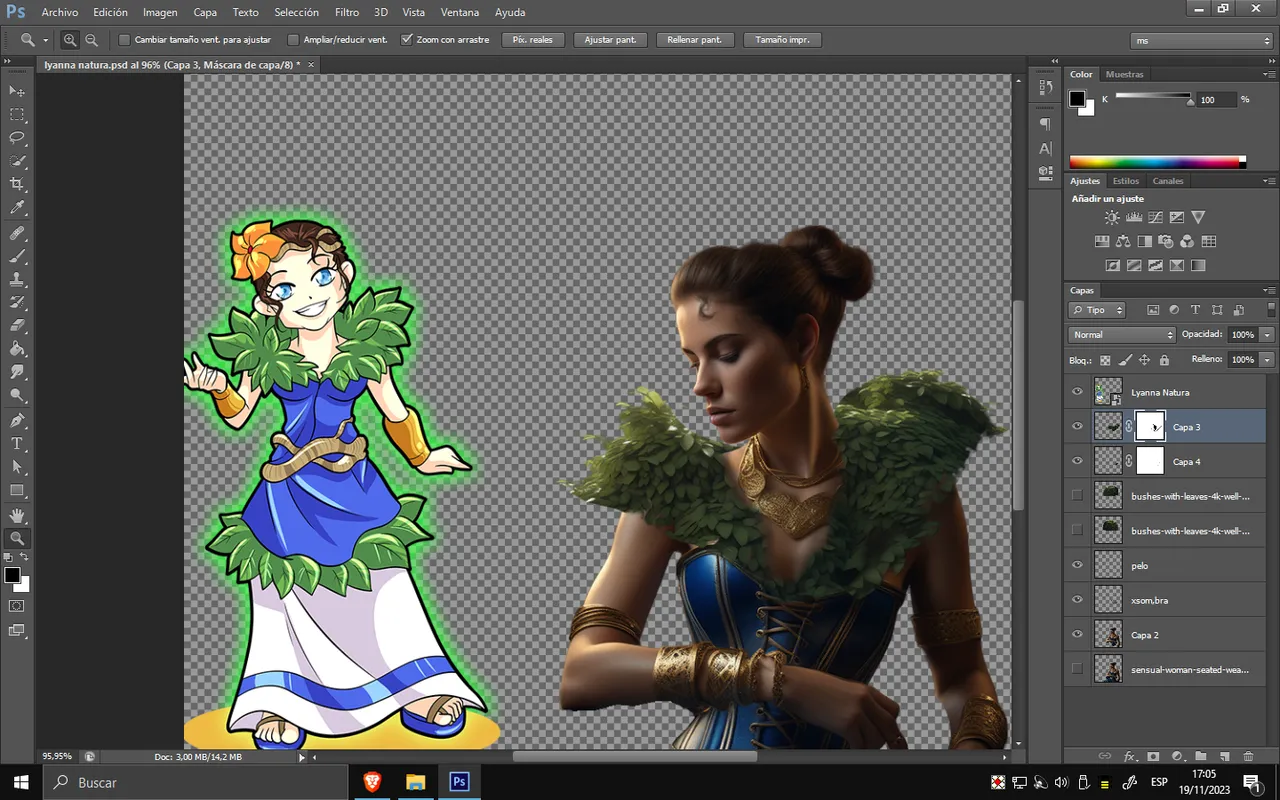Select the Rectangle shape tool
The width and height of the screenshot is (1280, 800).
point(17,490)
